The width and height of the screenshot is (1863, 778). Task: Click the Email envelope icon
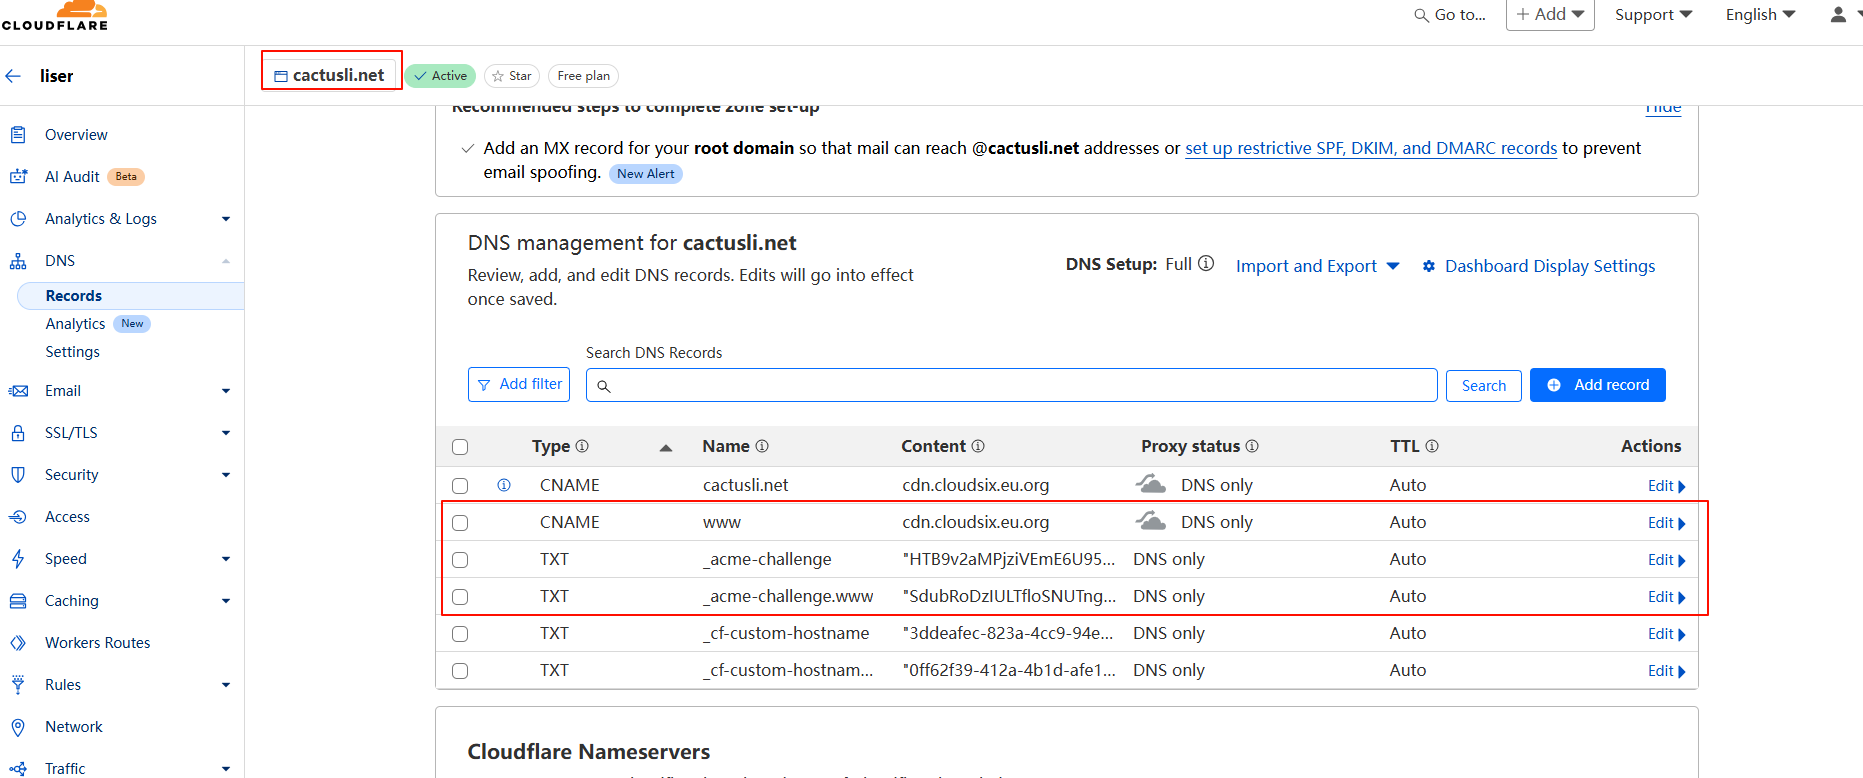pos(18,391)
